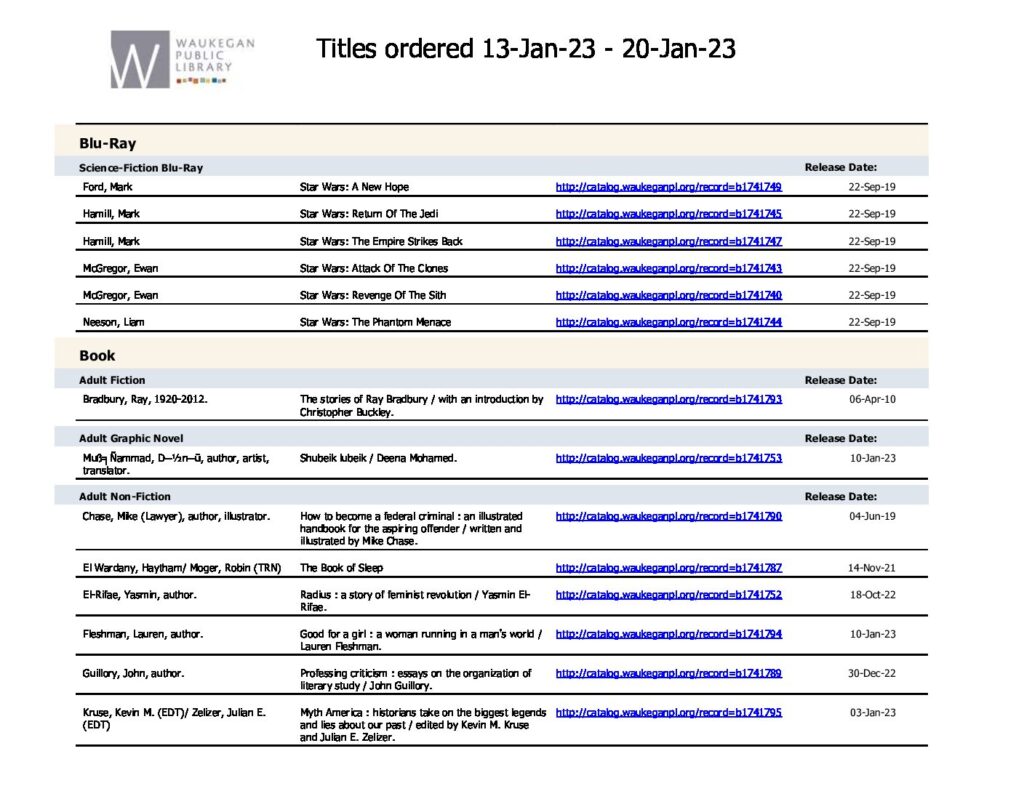Open catalog link for The Empire Strikes Back
Image resolution: width=1024 pixels, height=791 pixels.
point(668,241)
